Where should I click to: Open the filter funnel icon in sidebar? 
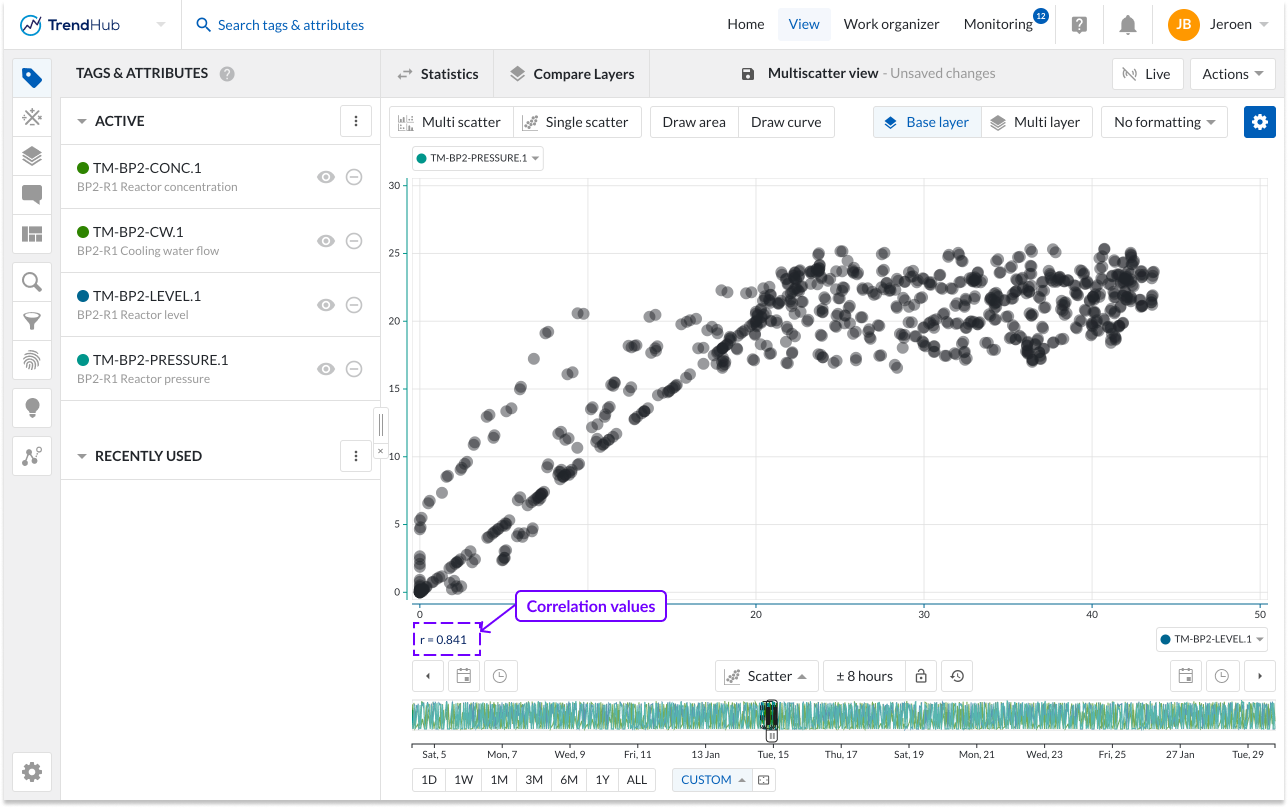[x=32, y=321]
